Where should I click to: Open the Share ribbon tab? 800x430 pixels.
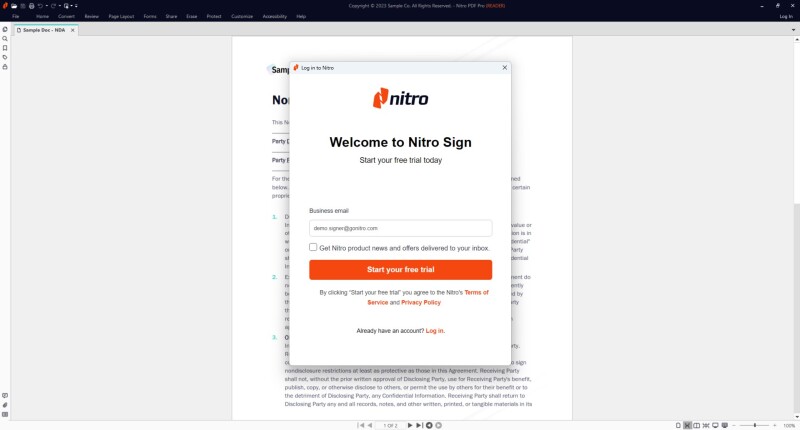(171, 16)
